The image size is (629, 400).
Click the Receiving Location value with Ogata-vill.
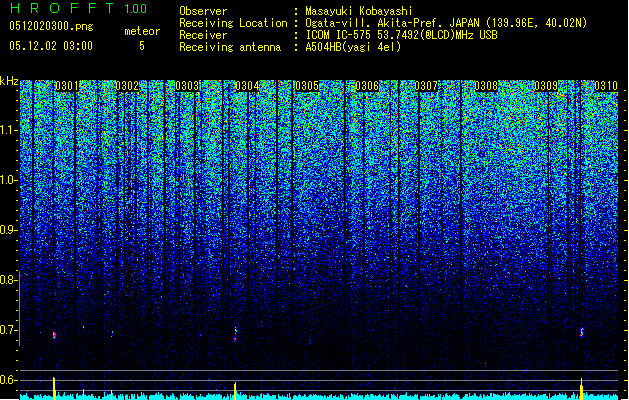(x=446, y=23)
